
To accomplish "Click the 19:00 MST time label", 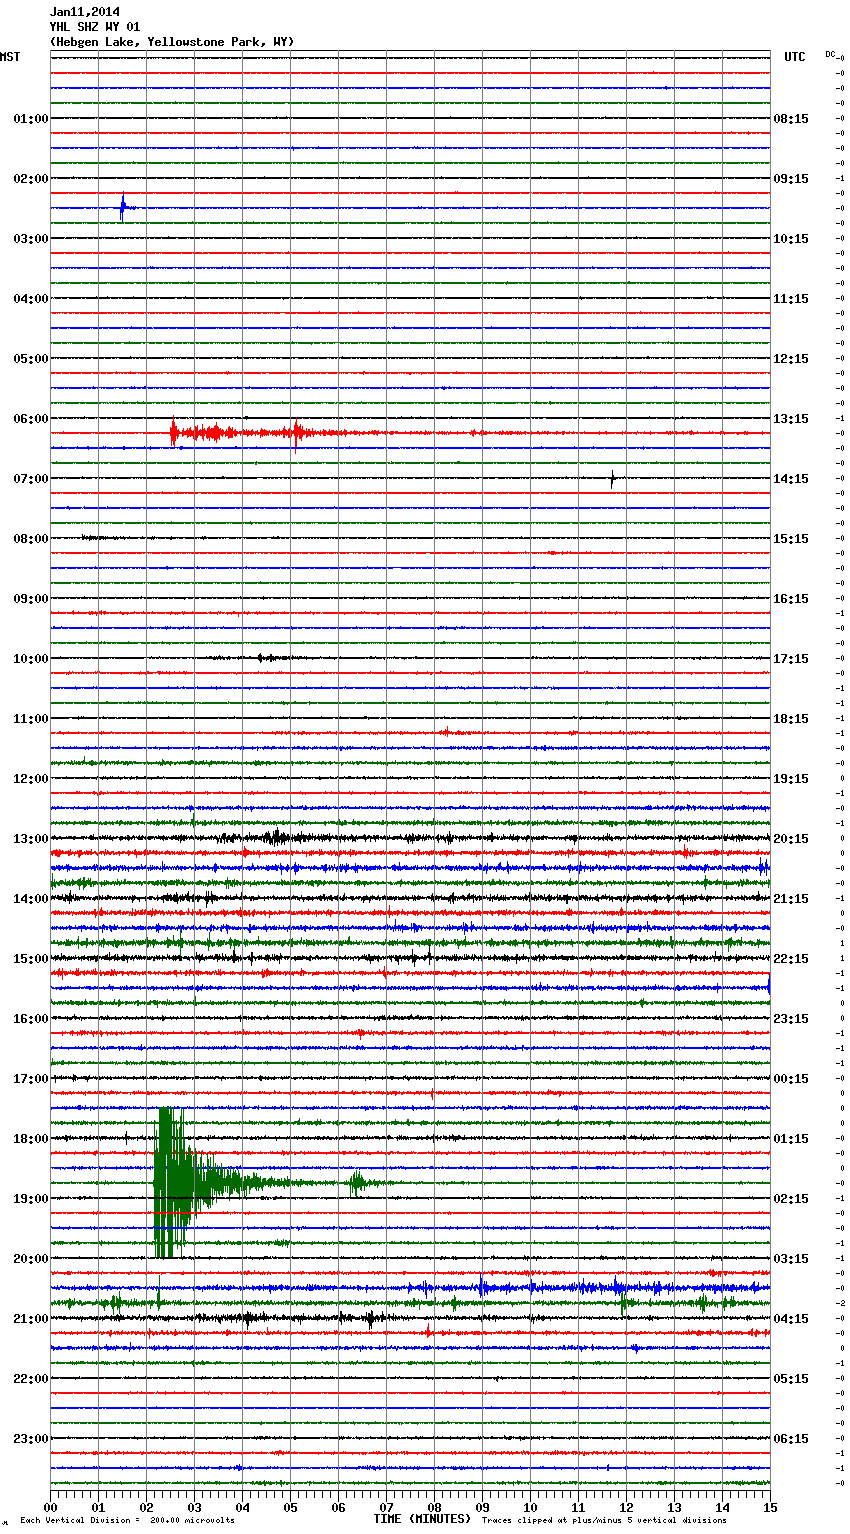I will (31, 1199).
